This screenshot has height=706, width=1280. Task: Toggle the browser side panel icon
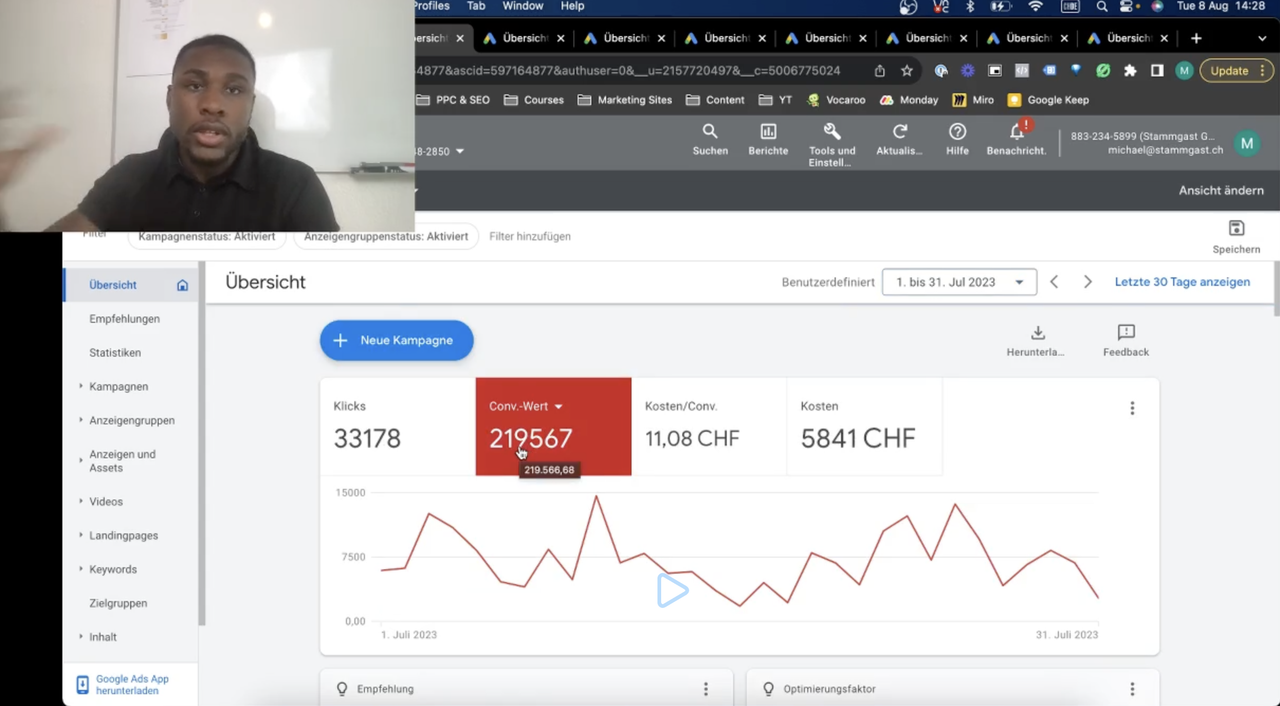pyautogui.click(x=1157, y=71)
